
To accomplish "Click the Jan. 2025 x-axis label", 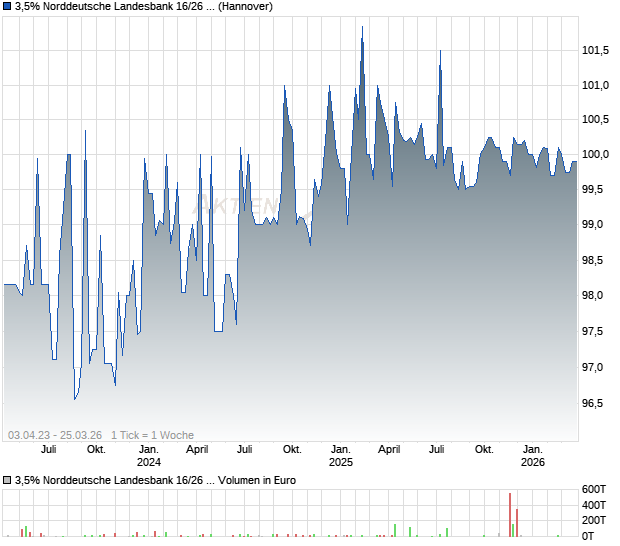I will (341, 455).
